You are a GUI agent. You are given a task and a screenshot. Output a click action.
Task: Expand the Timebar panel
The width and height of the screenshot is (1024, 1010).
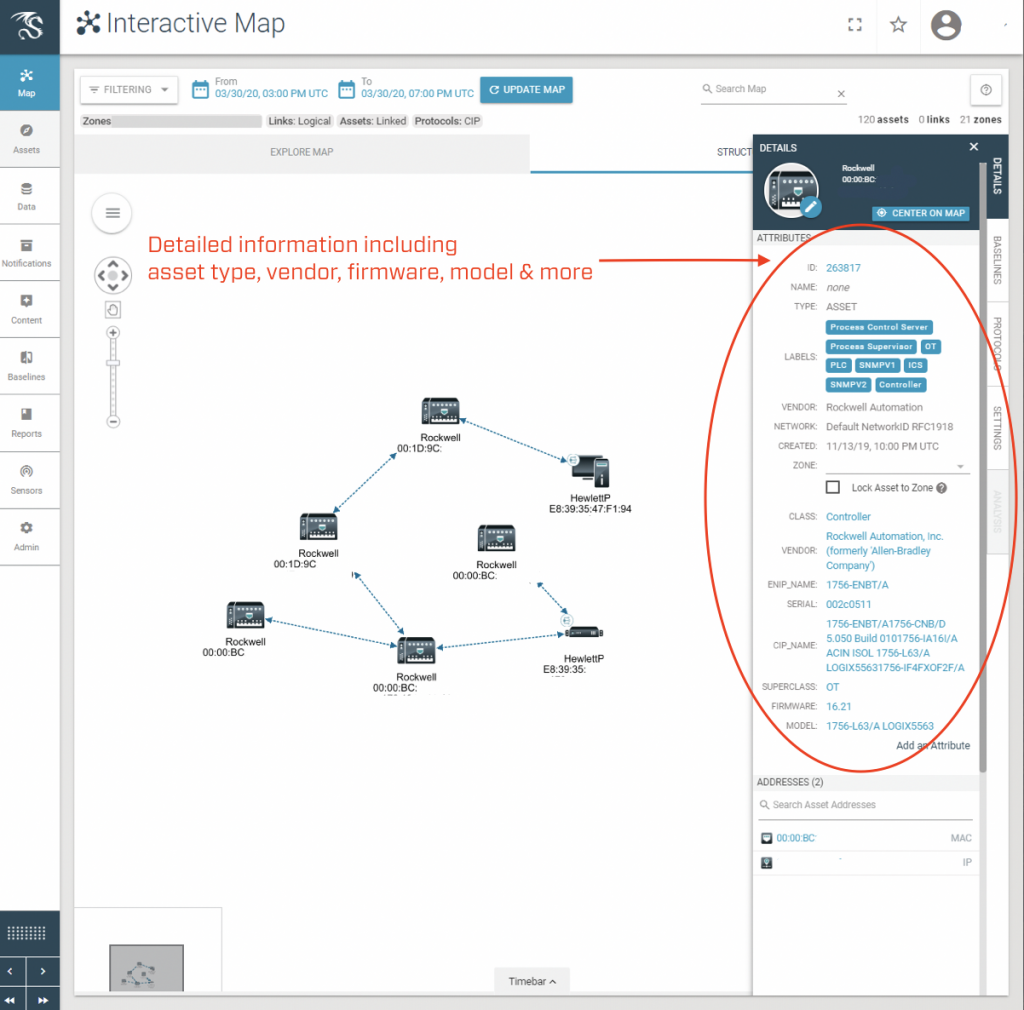click(532, 981)
